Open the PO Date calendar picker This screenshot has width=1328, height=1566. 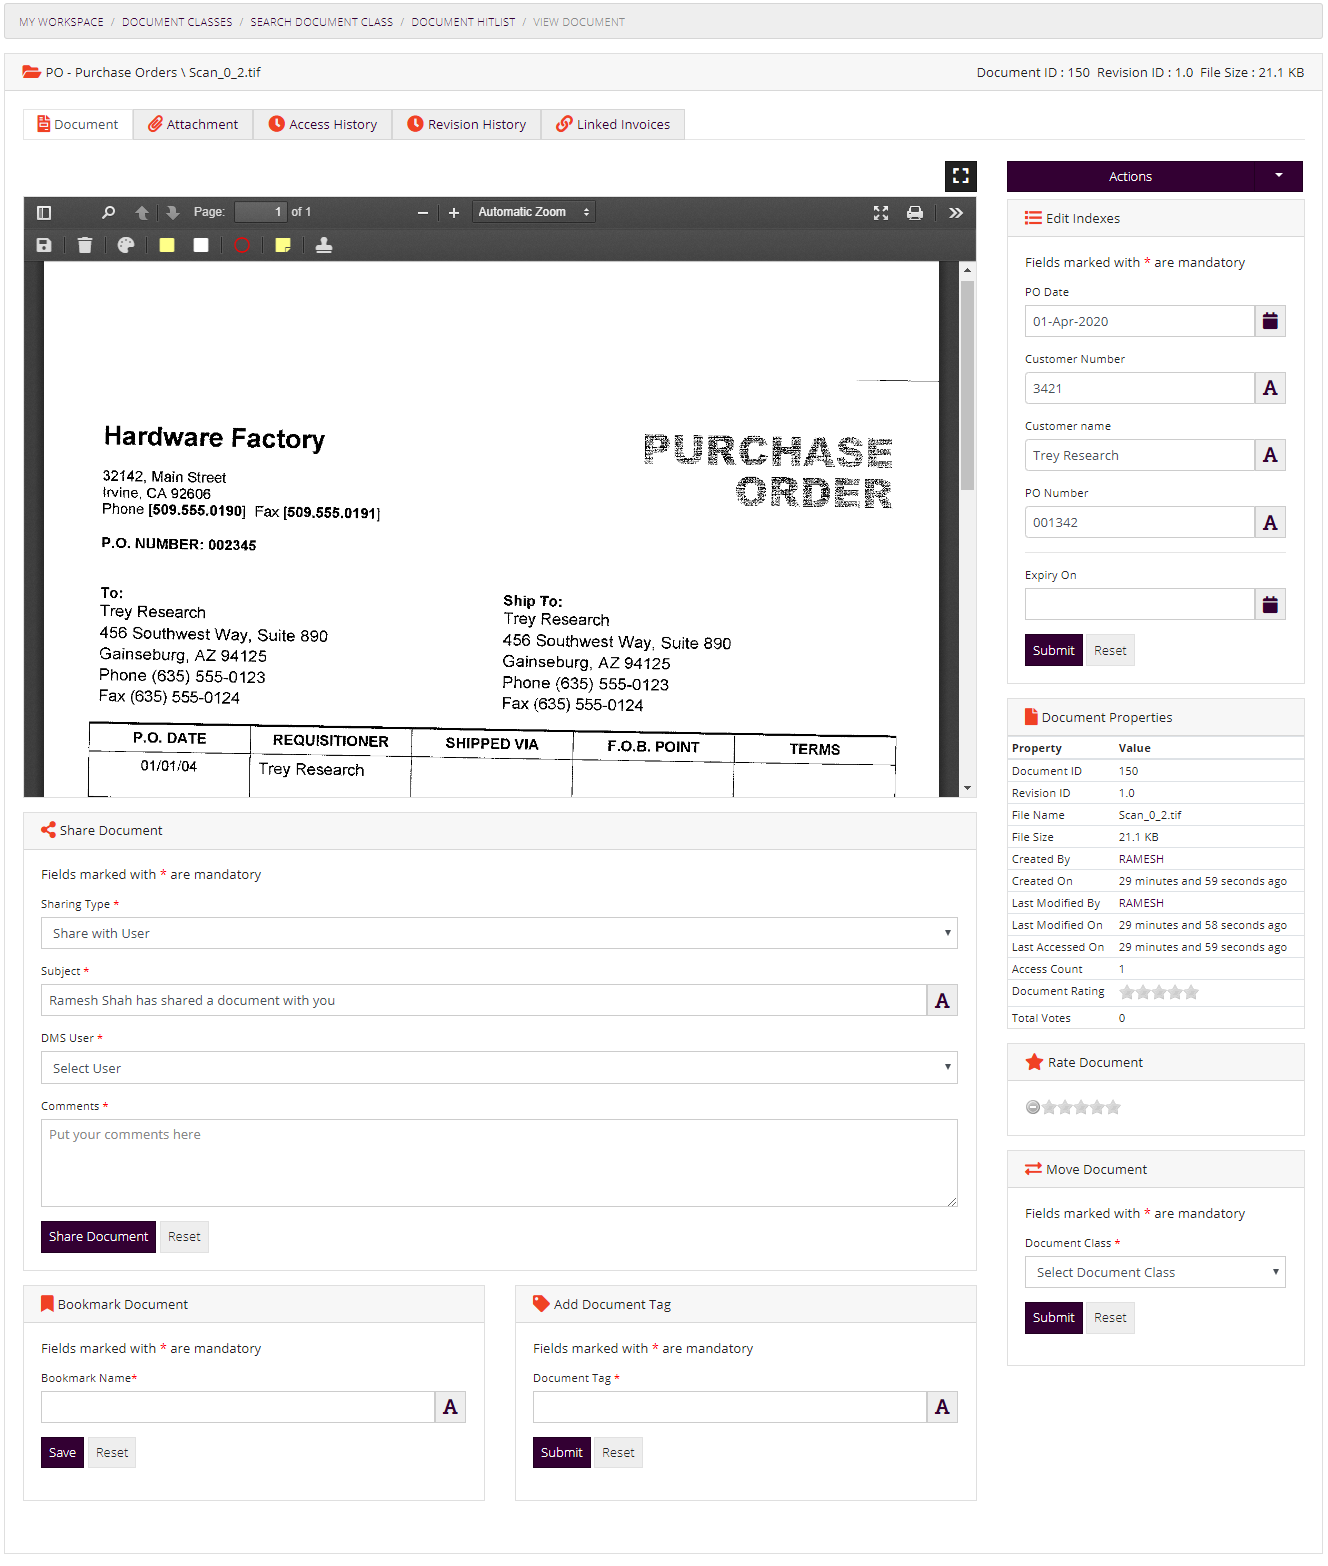(1270, 321)
